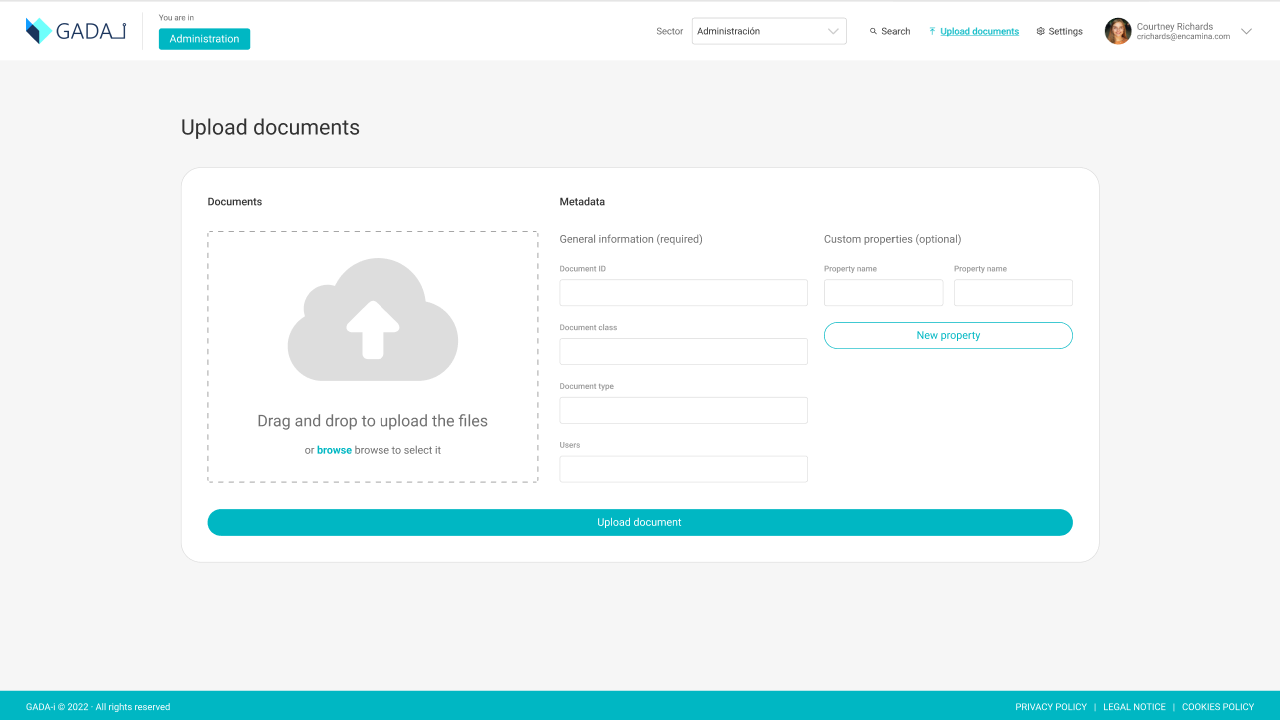
Task: Open the Cookies Policy link
Action: (1218, 707)
